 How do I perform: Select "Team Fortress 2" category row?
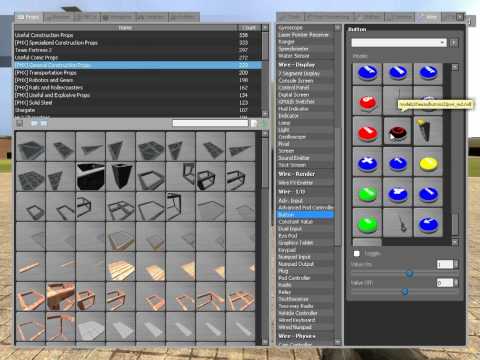coord(138,50)
